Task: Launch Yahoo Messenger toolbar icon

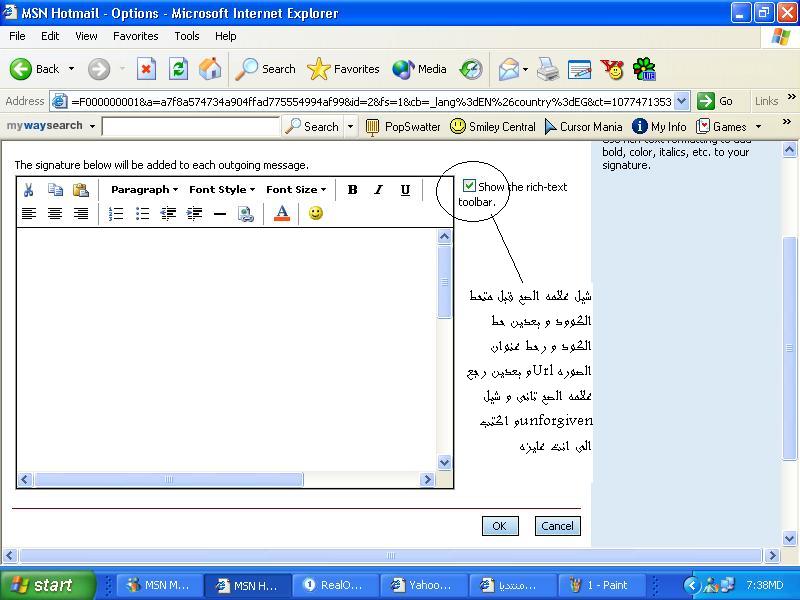Action: [x=612, y=69]
